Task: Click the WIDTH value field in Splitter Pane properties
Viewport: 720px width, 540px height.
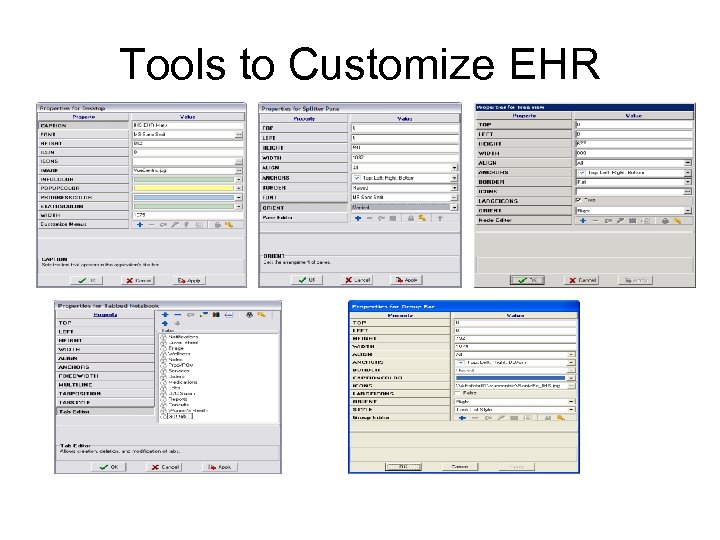Action: (405, 158)
